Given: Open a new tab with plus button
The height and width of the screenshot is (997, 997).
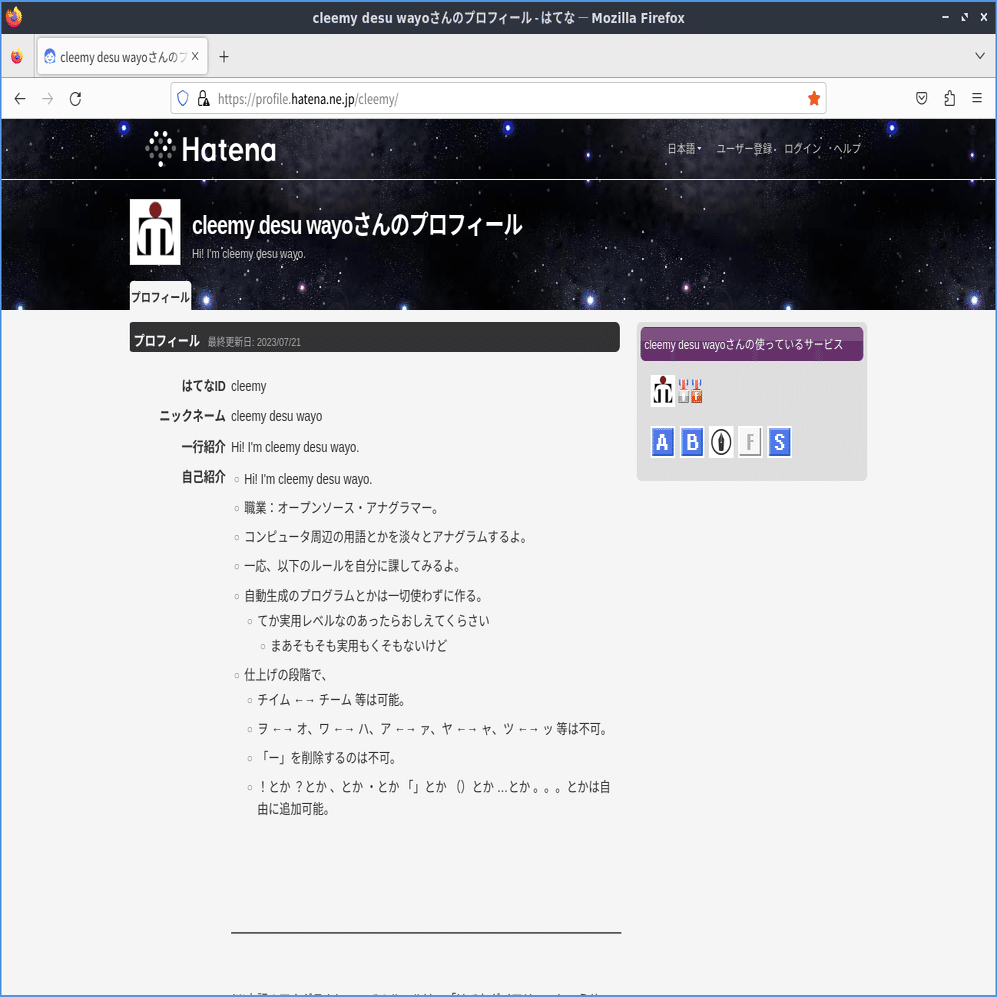Looking at the screenshot, I should (224, 57).
